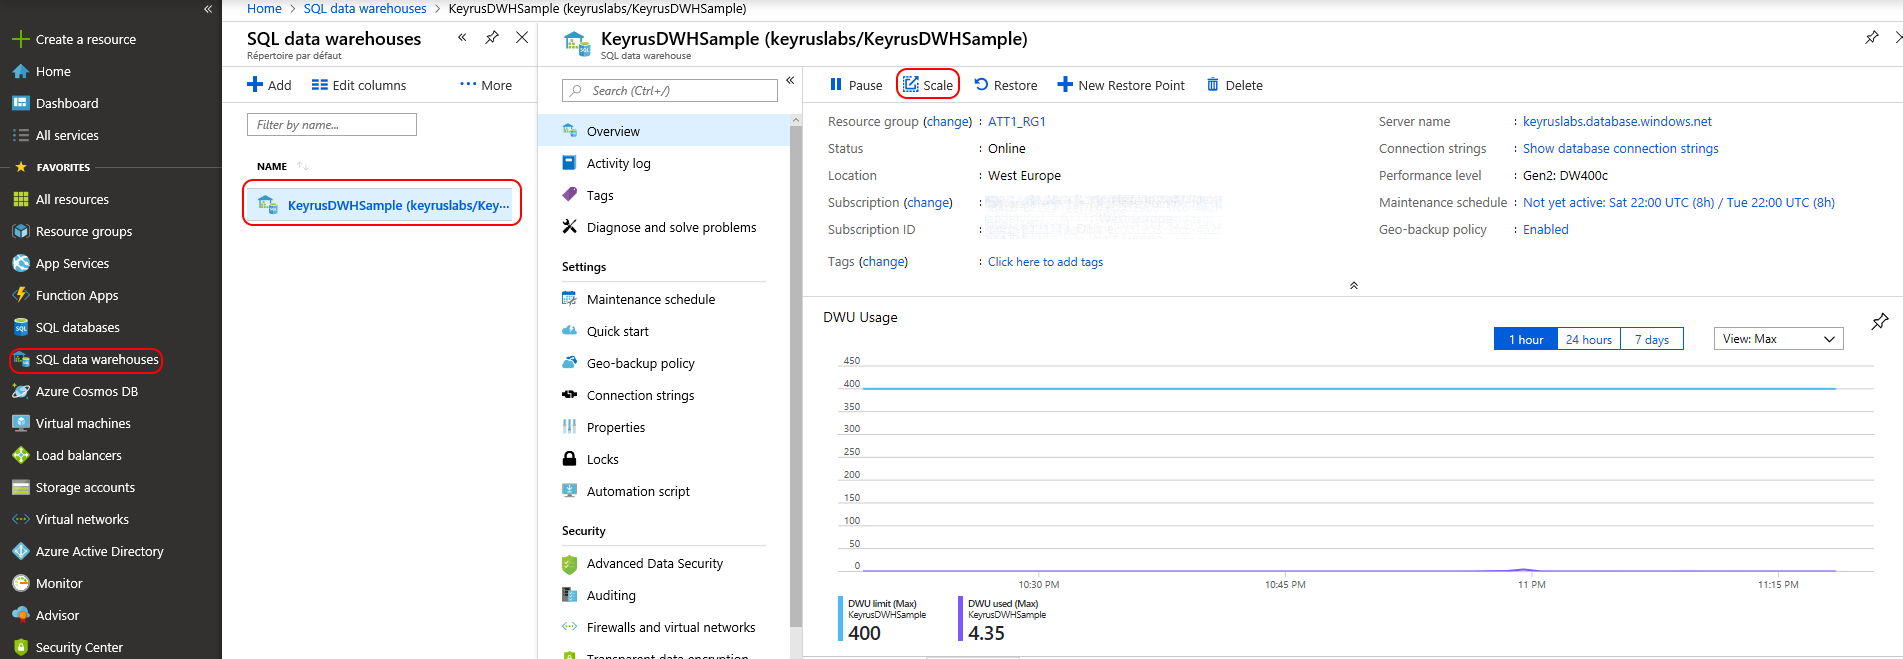Create a New Restore Point
The width and height of the screenshot is (1903, 659).
[1121, 85]
